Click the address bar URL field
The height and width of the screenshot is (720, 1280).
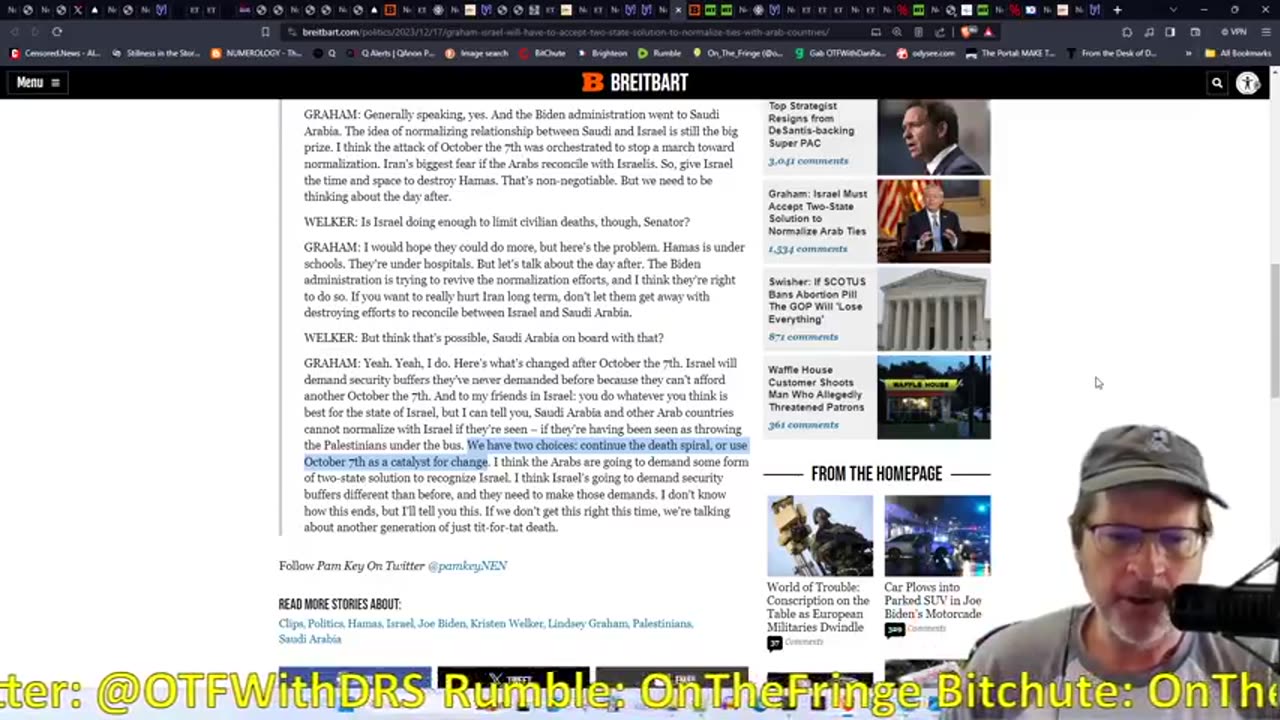pyautogui.click(x=565, y=32)
